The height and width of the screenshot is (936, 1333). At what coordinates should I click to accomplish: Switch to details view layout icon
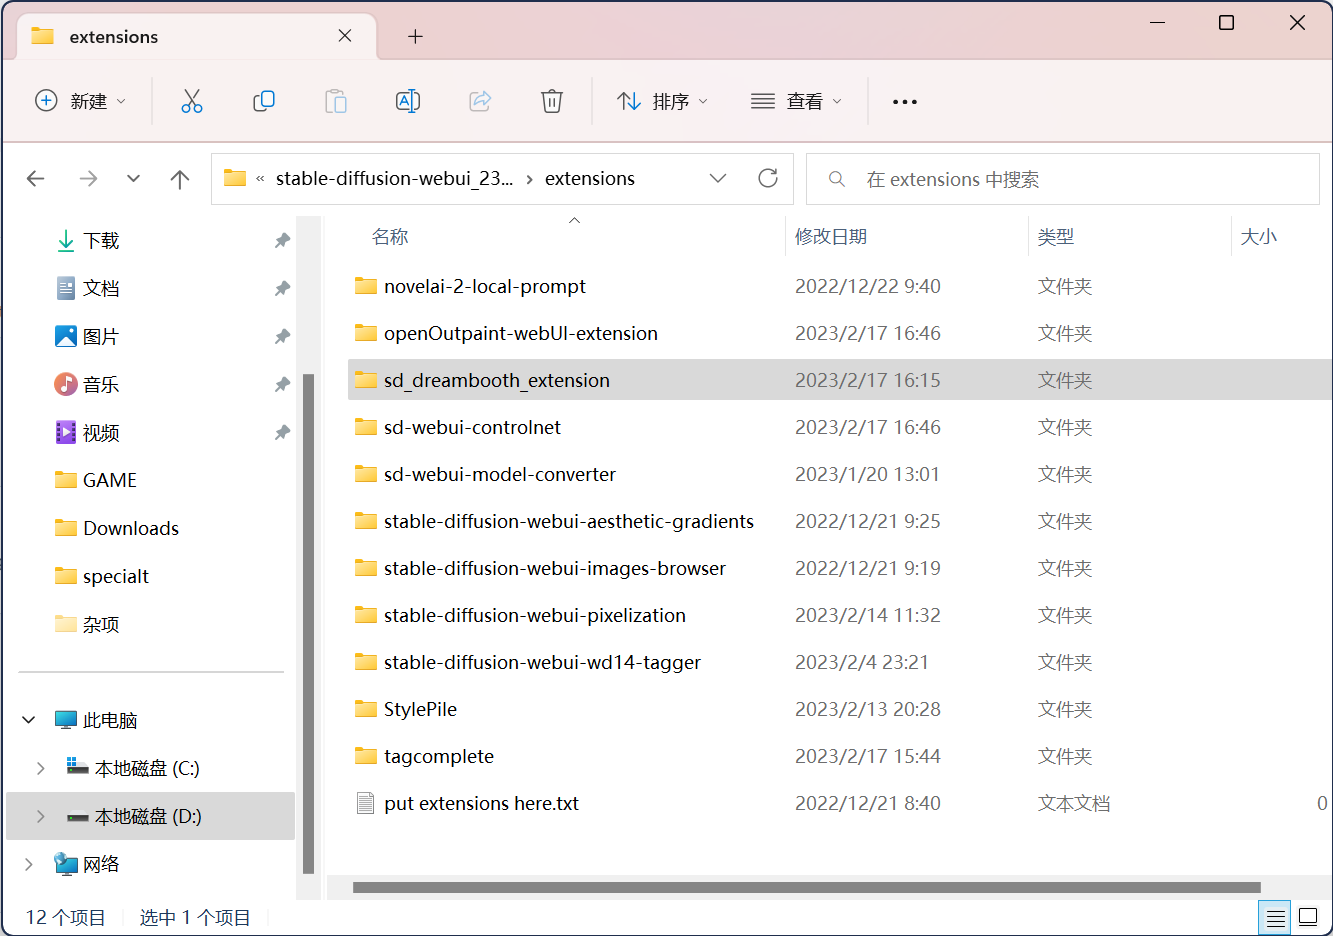pyautogui.click(x=1275, y=917)
